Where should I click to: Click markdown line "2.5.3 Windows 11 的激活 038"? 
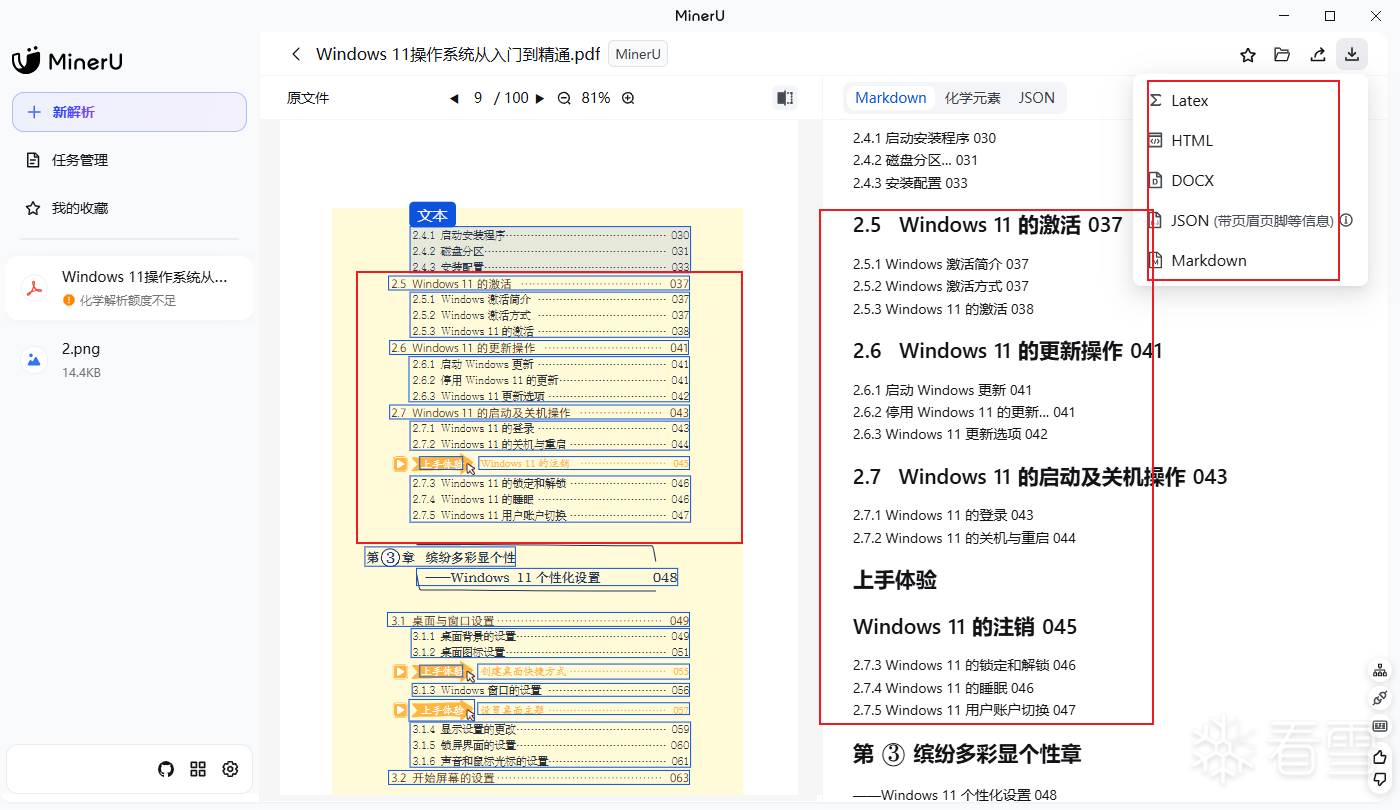[943, 309]
